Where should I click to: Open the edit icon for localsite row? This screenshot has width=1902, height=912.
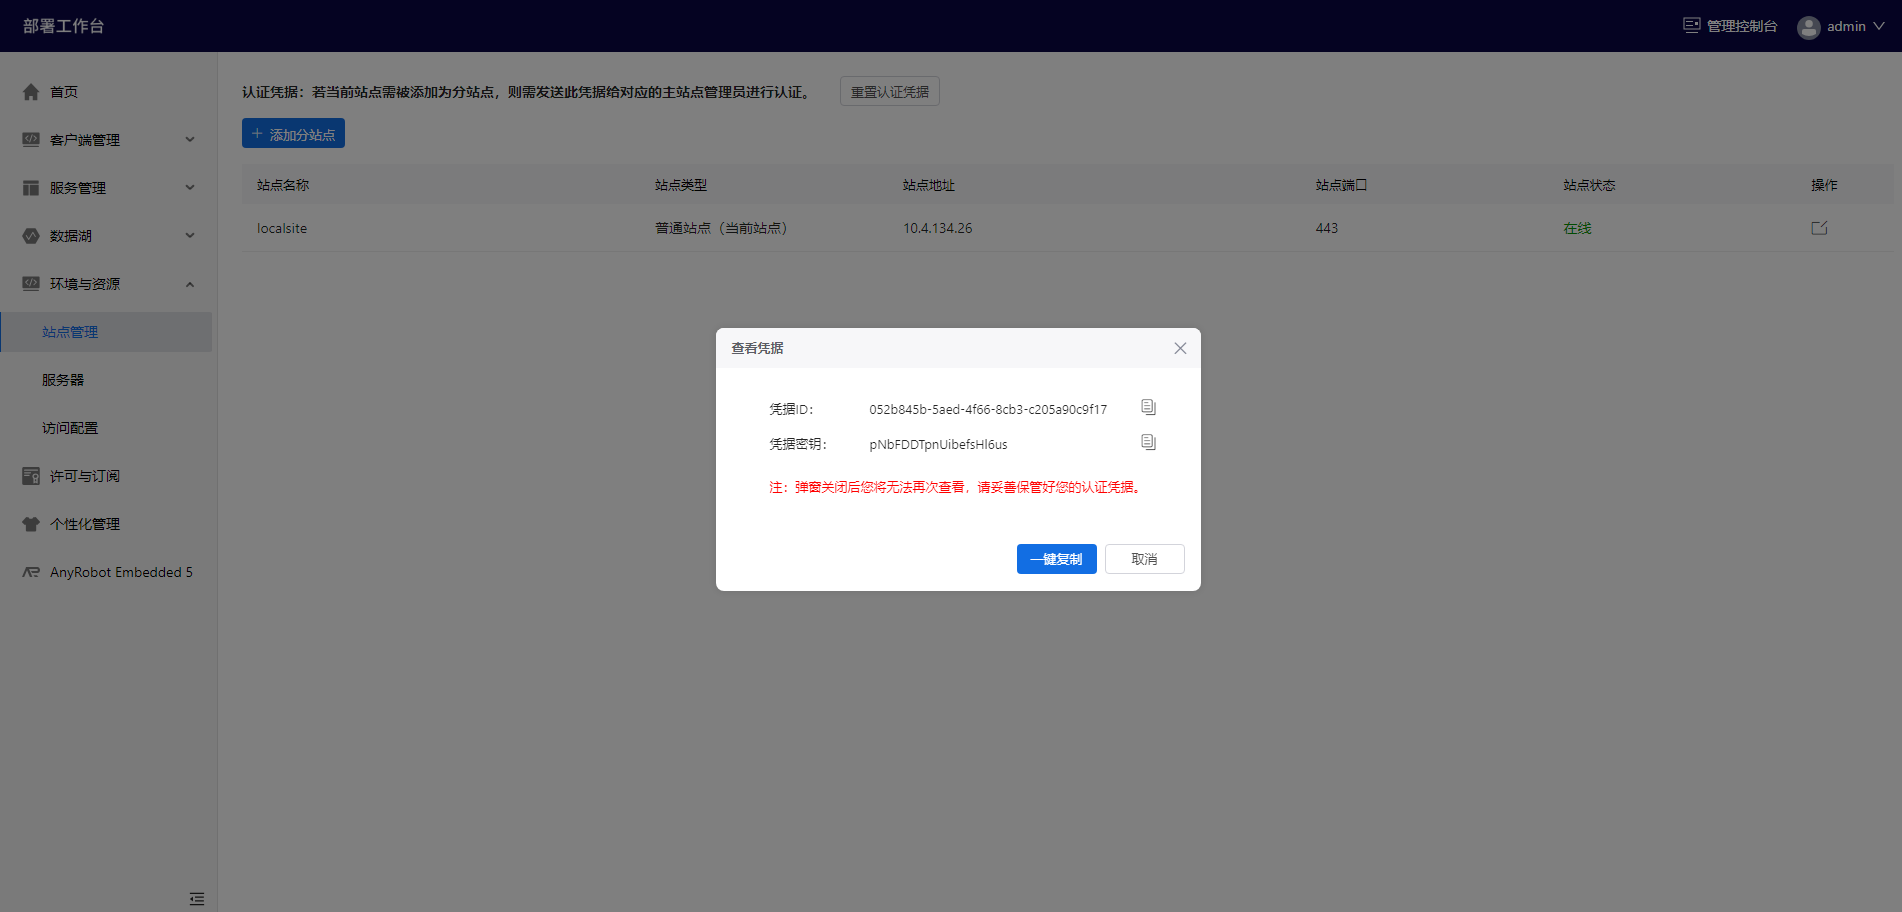point(1819,228)
